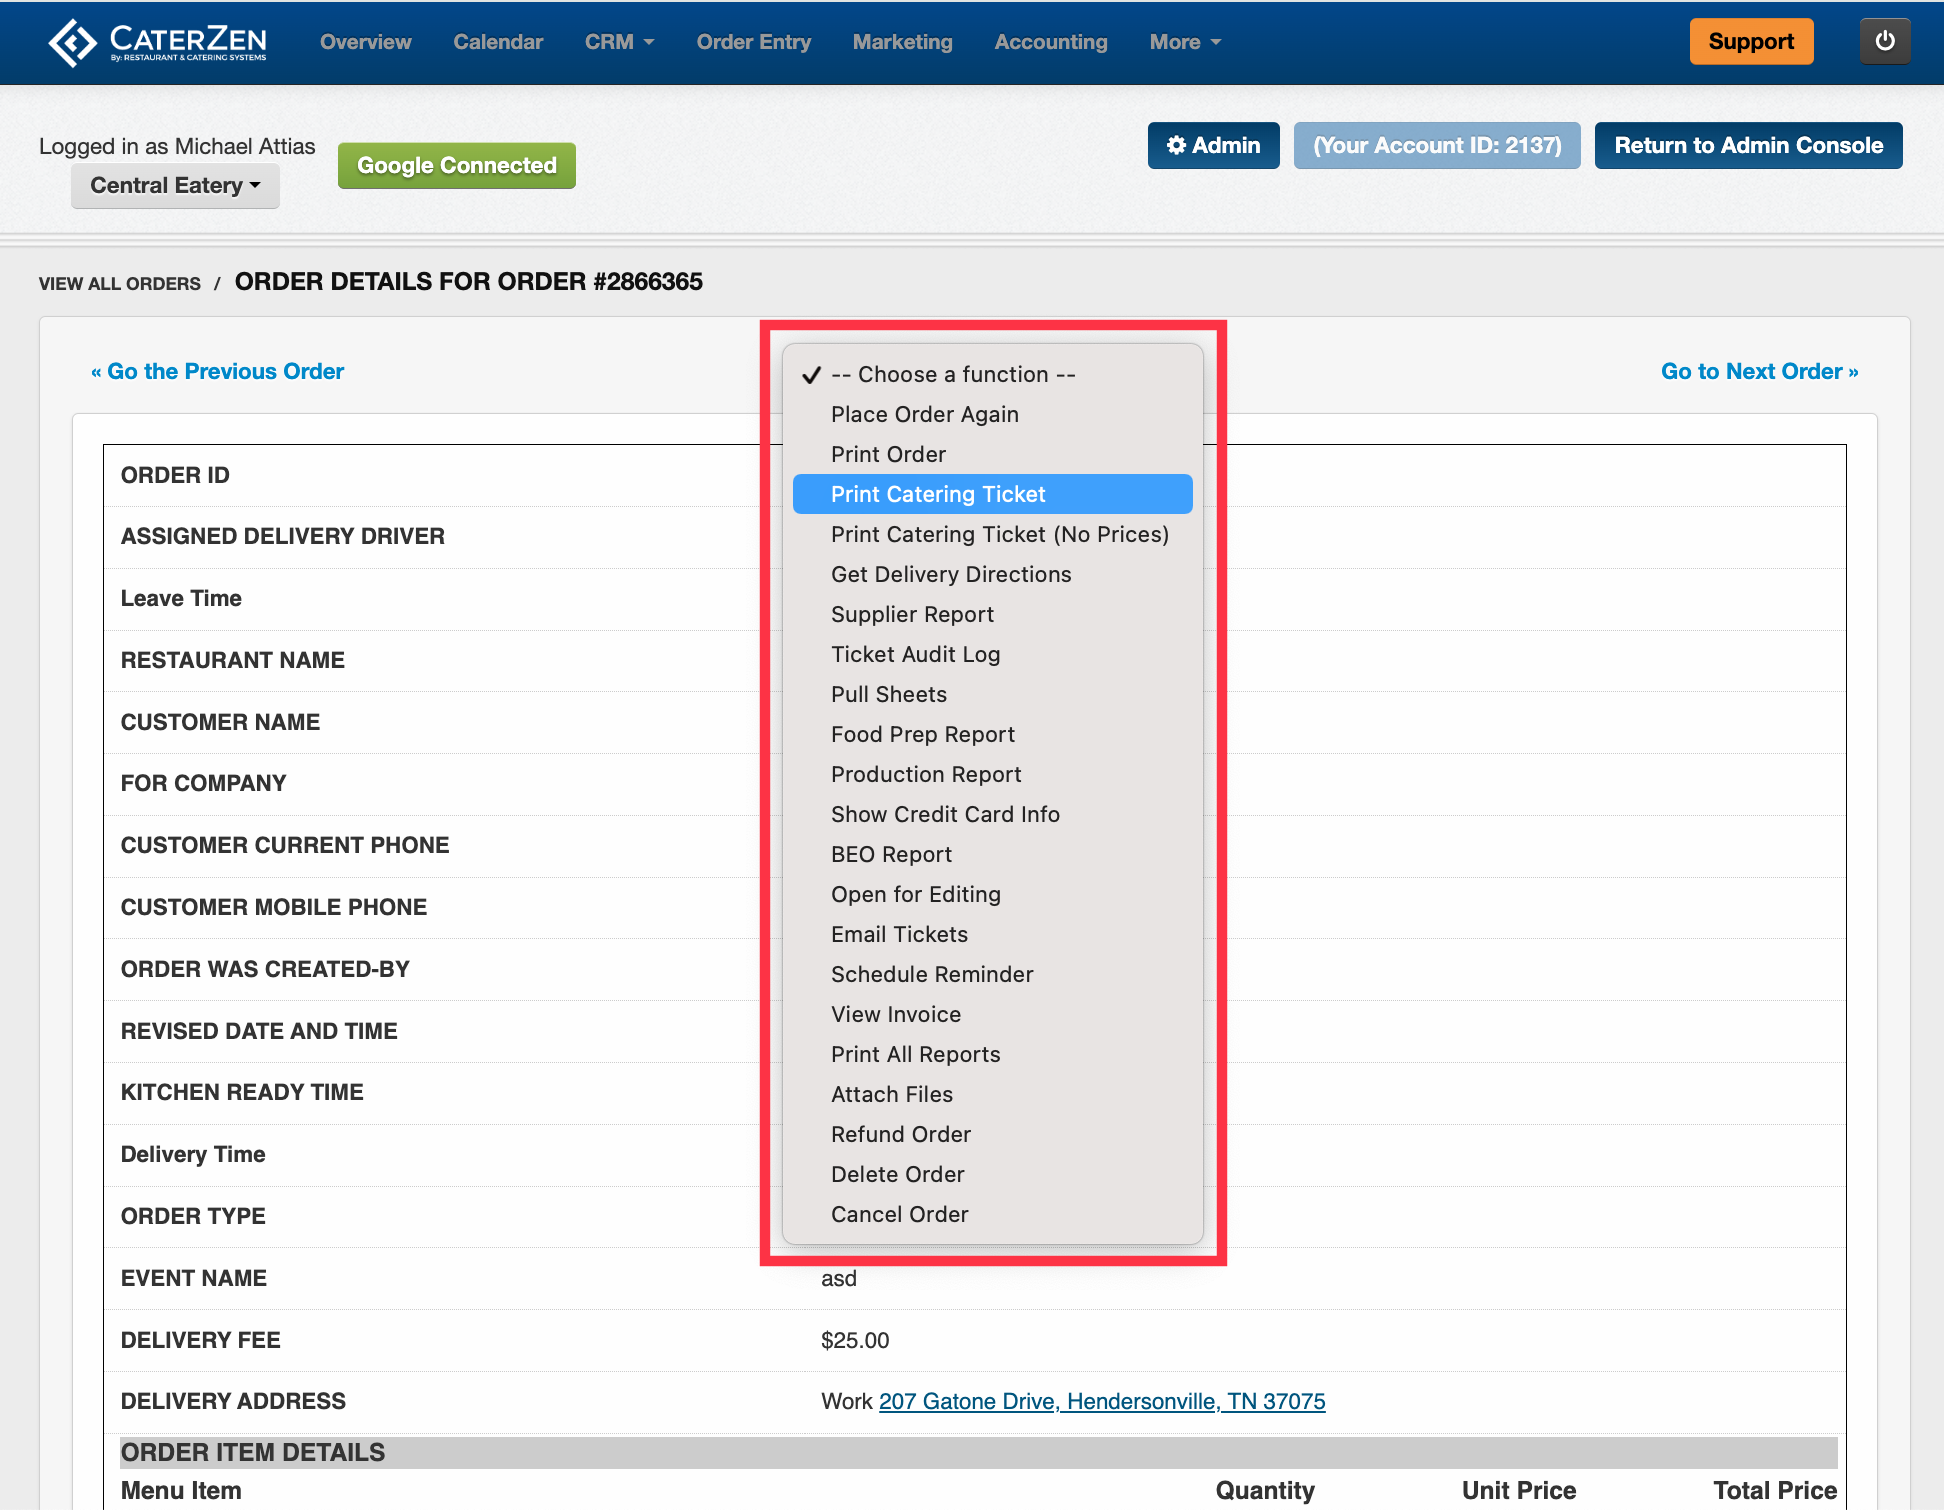Click the Admin gear button
The height and width of the screenshot is (1510, 1944).
click(1213, 146)
